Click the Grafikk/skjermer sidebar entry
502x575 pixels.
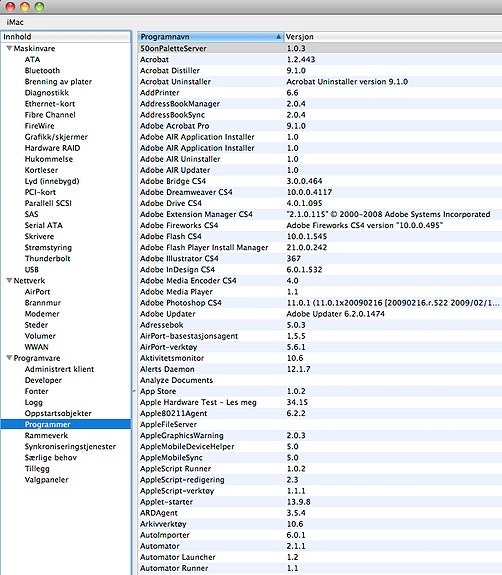point(56,137)
